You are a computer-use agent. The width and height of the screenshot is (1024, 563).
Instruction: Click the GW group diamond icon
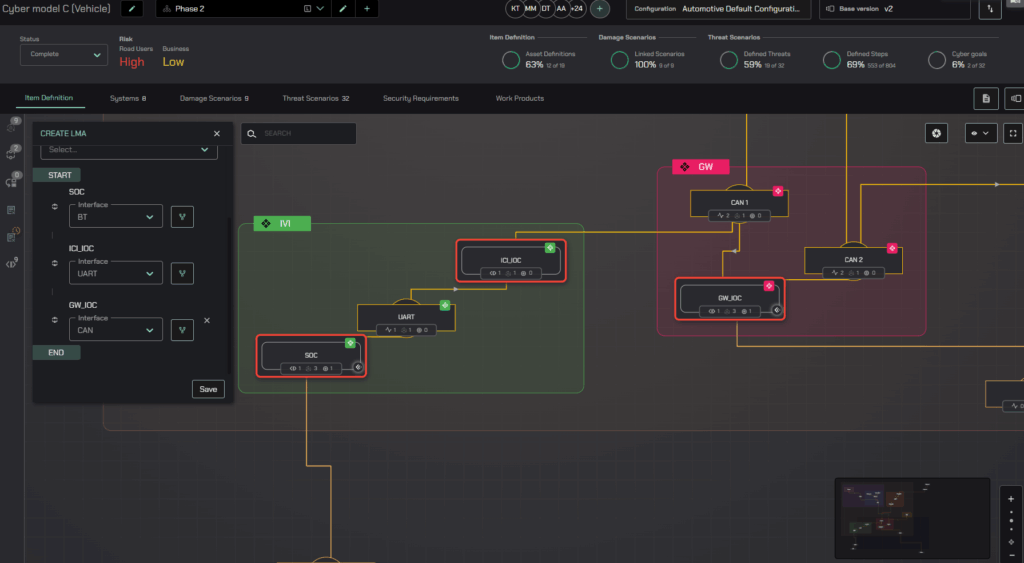tap(684, 167)
